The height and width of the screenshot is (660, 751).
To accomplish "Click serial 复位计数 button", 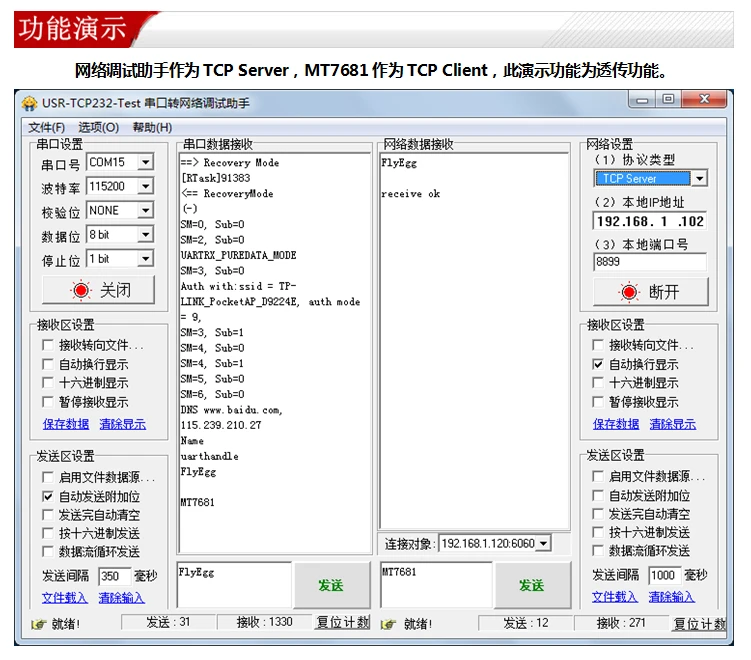I will (x=342, y=622).
